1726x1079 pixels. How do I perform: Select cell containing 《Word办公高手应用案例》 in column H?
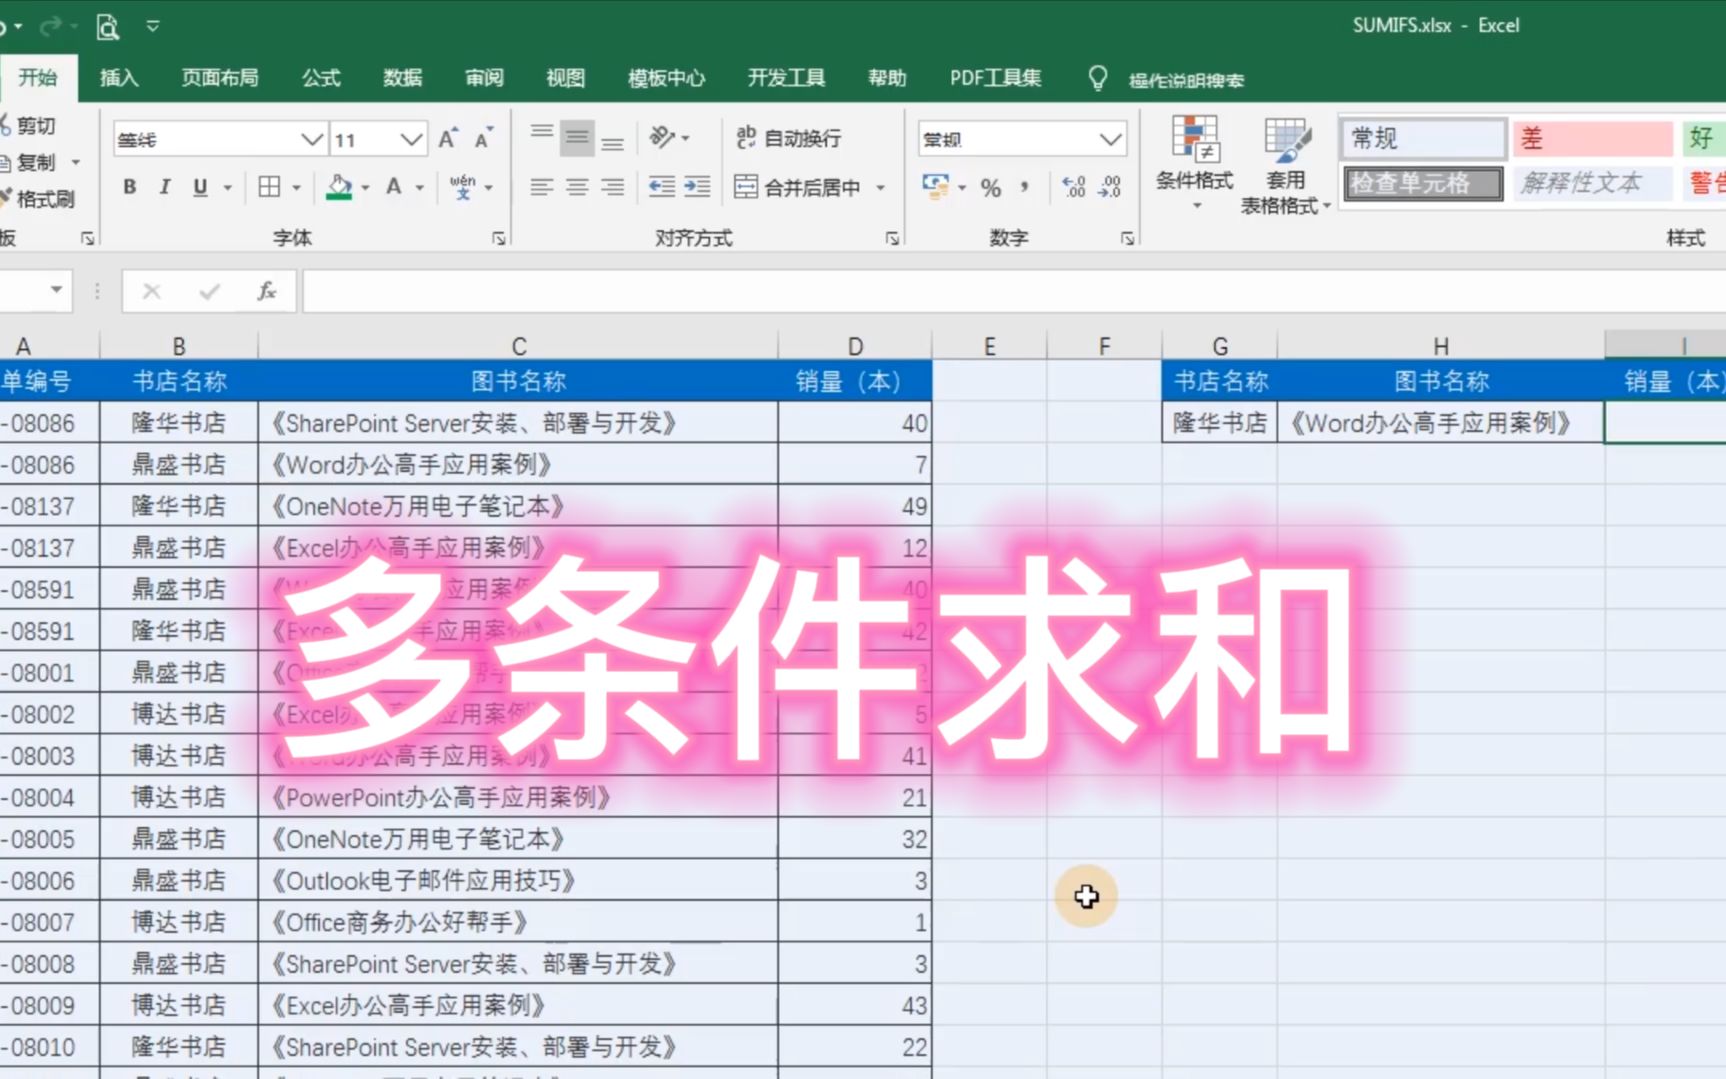point(1441,423)
